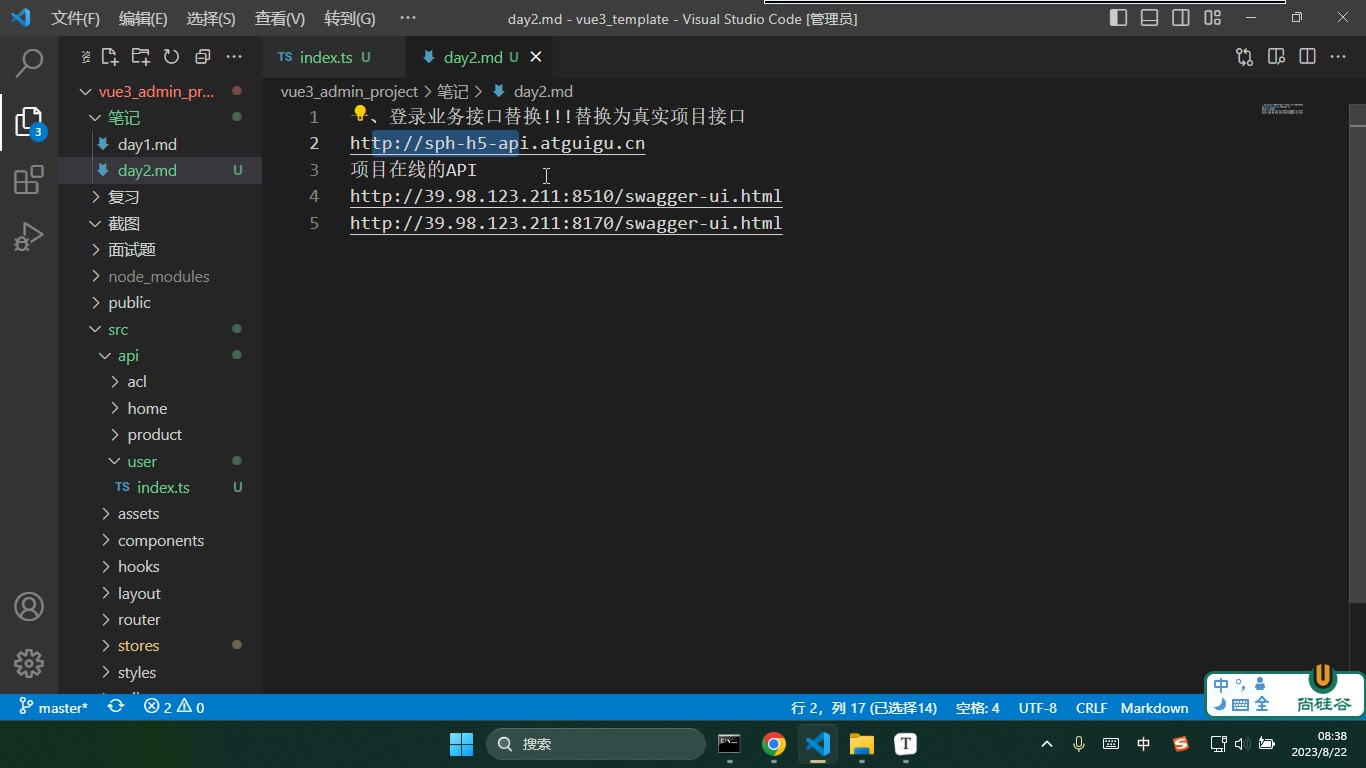Screen dimensions: 1366x768
Task: Open the Accounts icon in activity bar
Action: (x=29, y=606)
